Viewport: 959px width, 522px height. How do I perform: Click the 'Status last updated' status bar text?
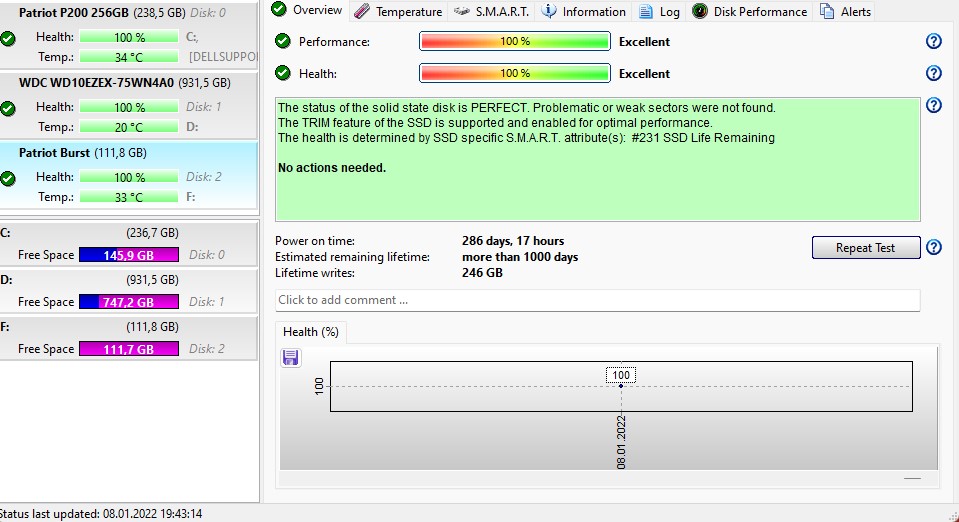101,513
